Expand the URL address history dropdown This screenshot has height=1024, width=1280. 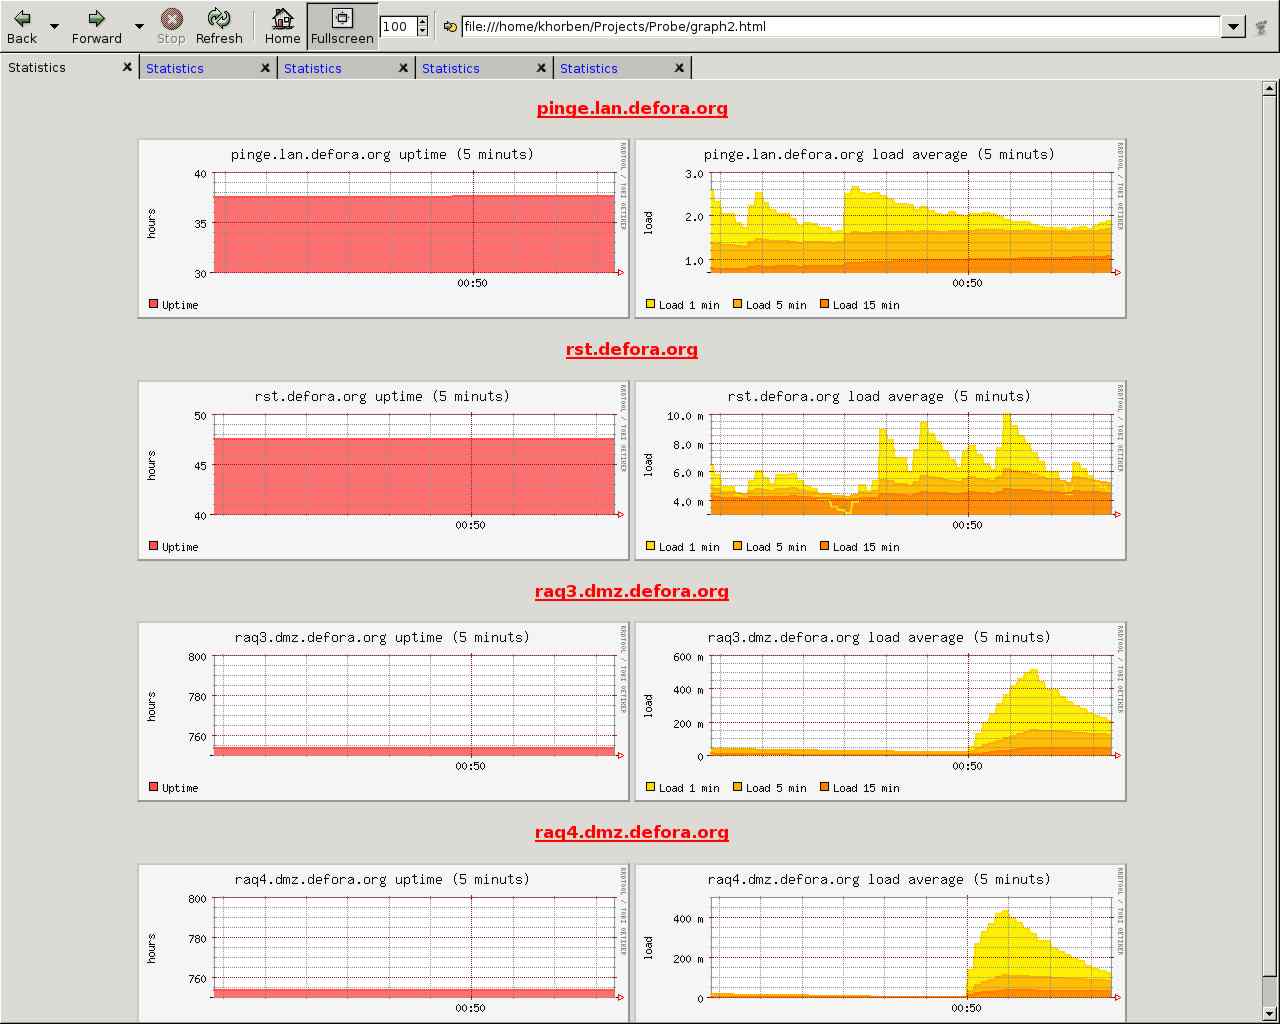(x=1234, y=27)
